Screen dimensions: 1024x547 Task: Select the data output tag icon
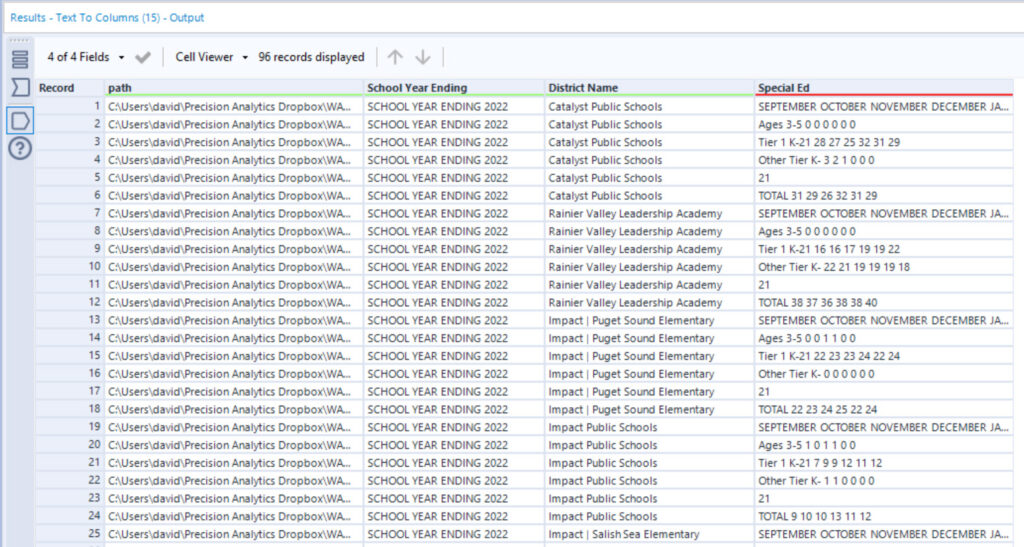[x=20, y=121]
